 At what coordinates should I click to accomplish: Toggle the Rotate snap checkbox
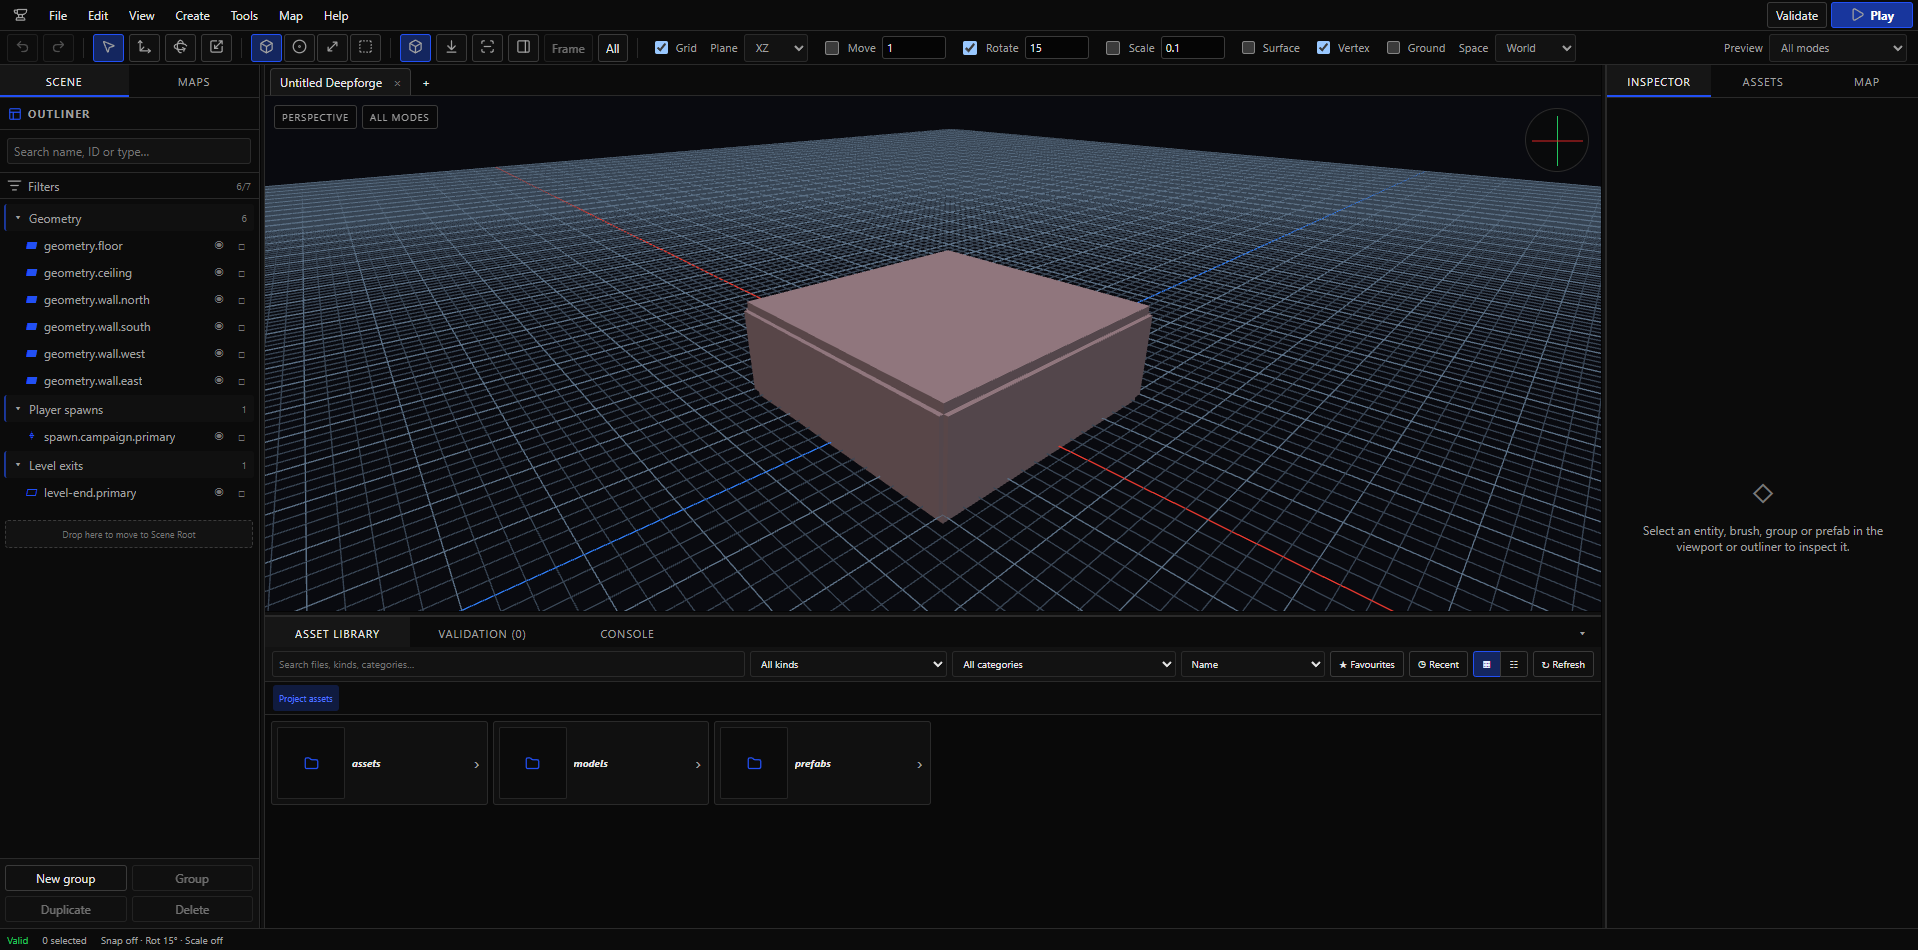[x=970, y=48]
